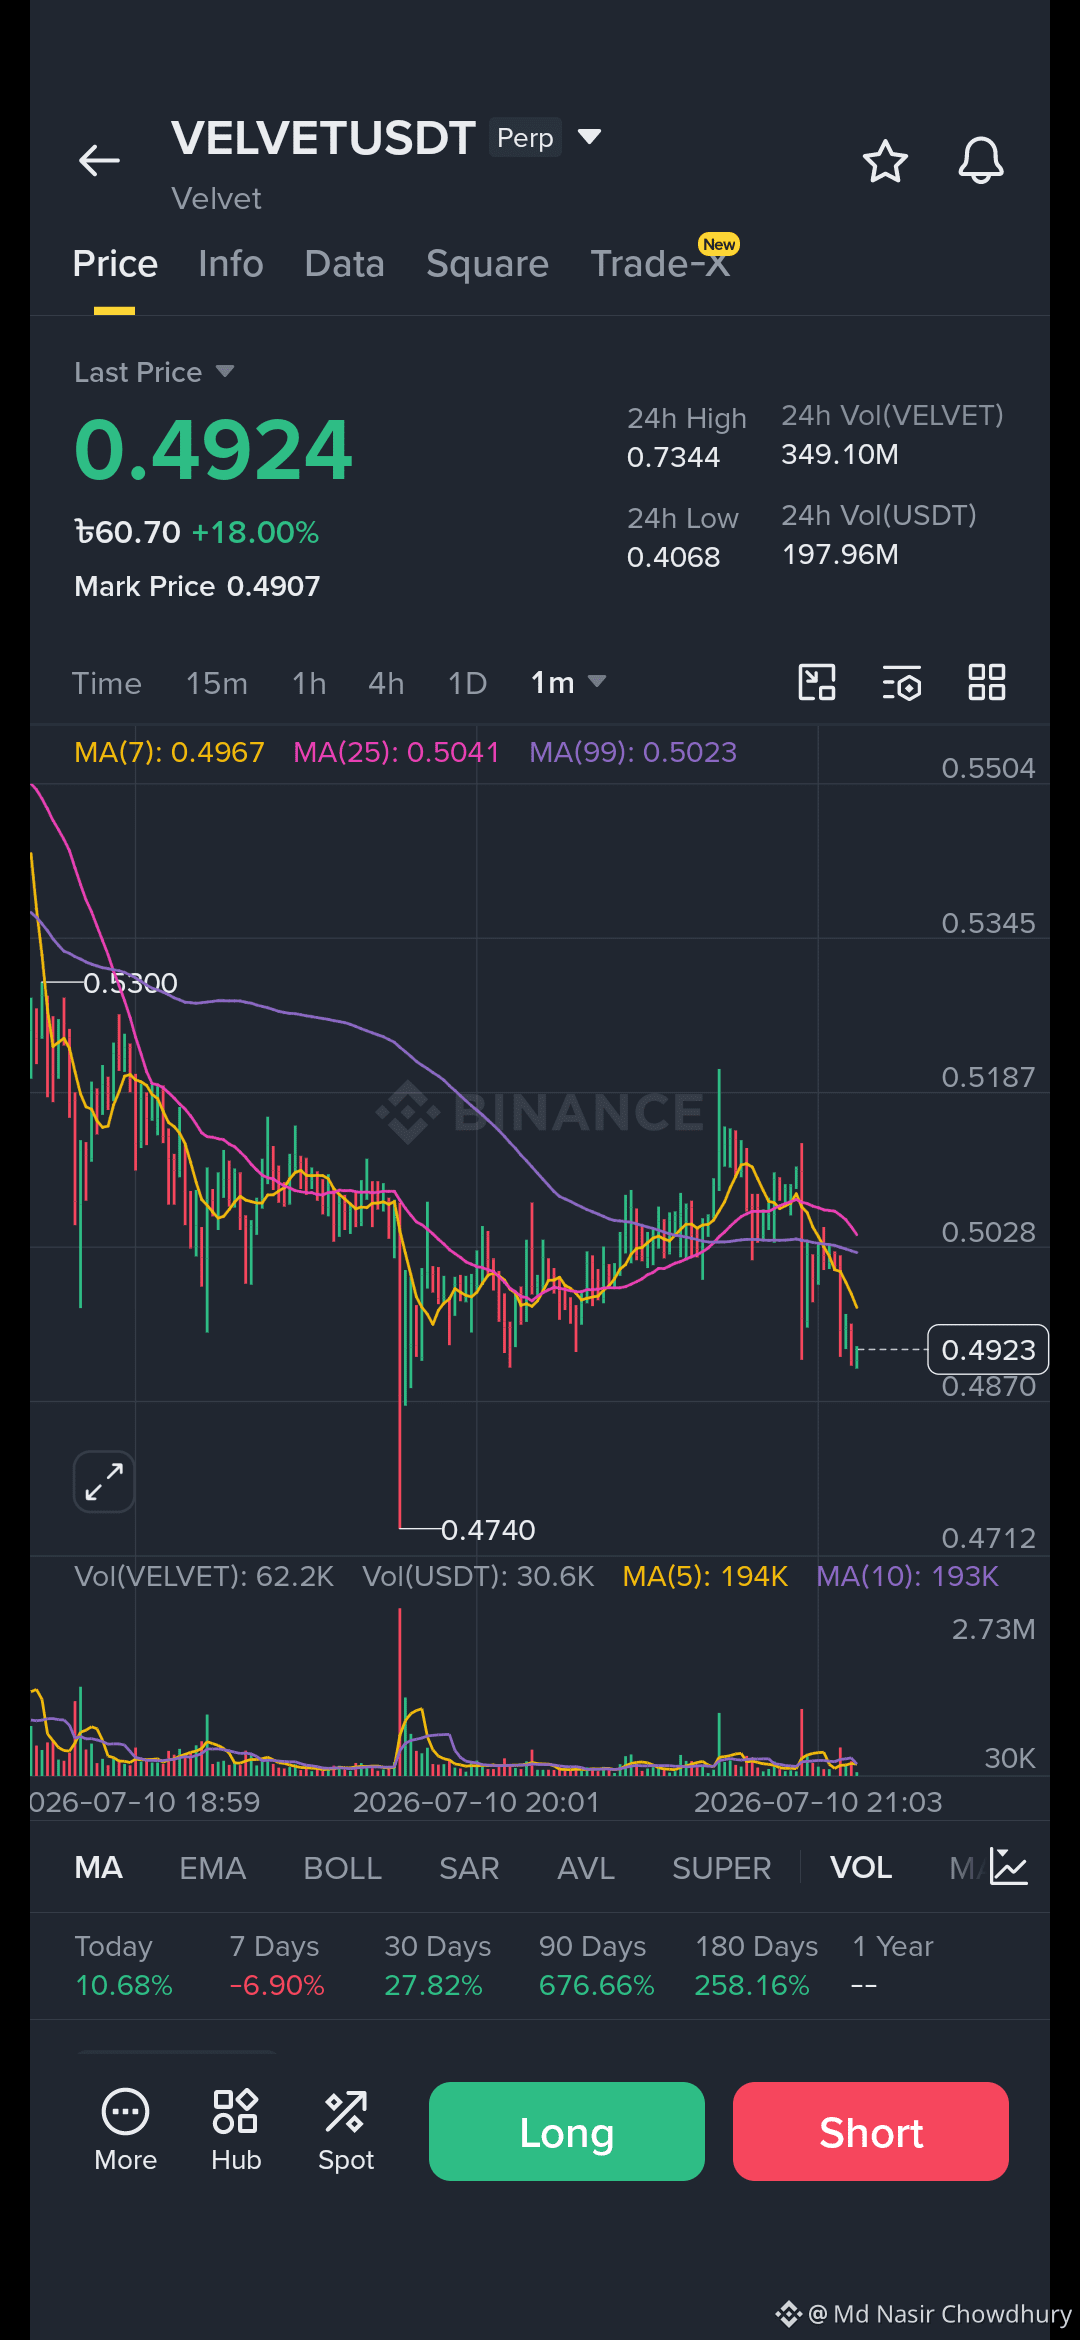Screen dimensions: 1080x2340
Task: Open price alert bell icon
Action: click(981, 160)
